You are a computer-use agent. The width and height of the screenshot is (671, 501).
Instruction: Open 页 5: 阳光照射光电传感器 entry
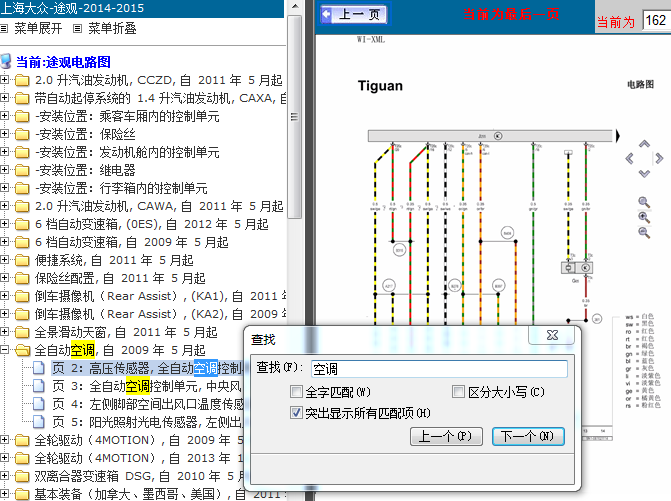click(148, 422)
